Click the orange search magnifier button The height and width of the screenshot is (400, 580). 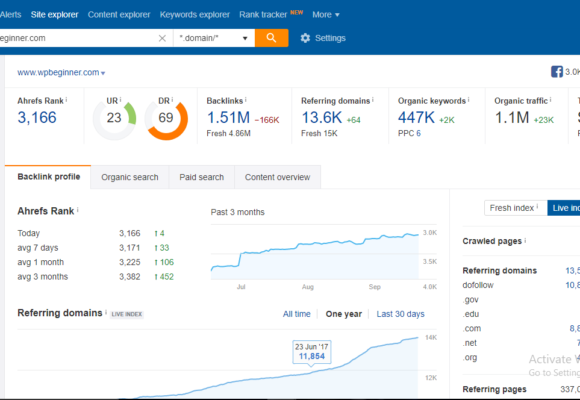point(271,38)
